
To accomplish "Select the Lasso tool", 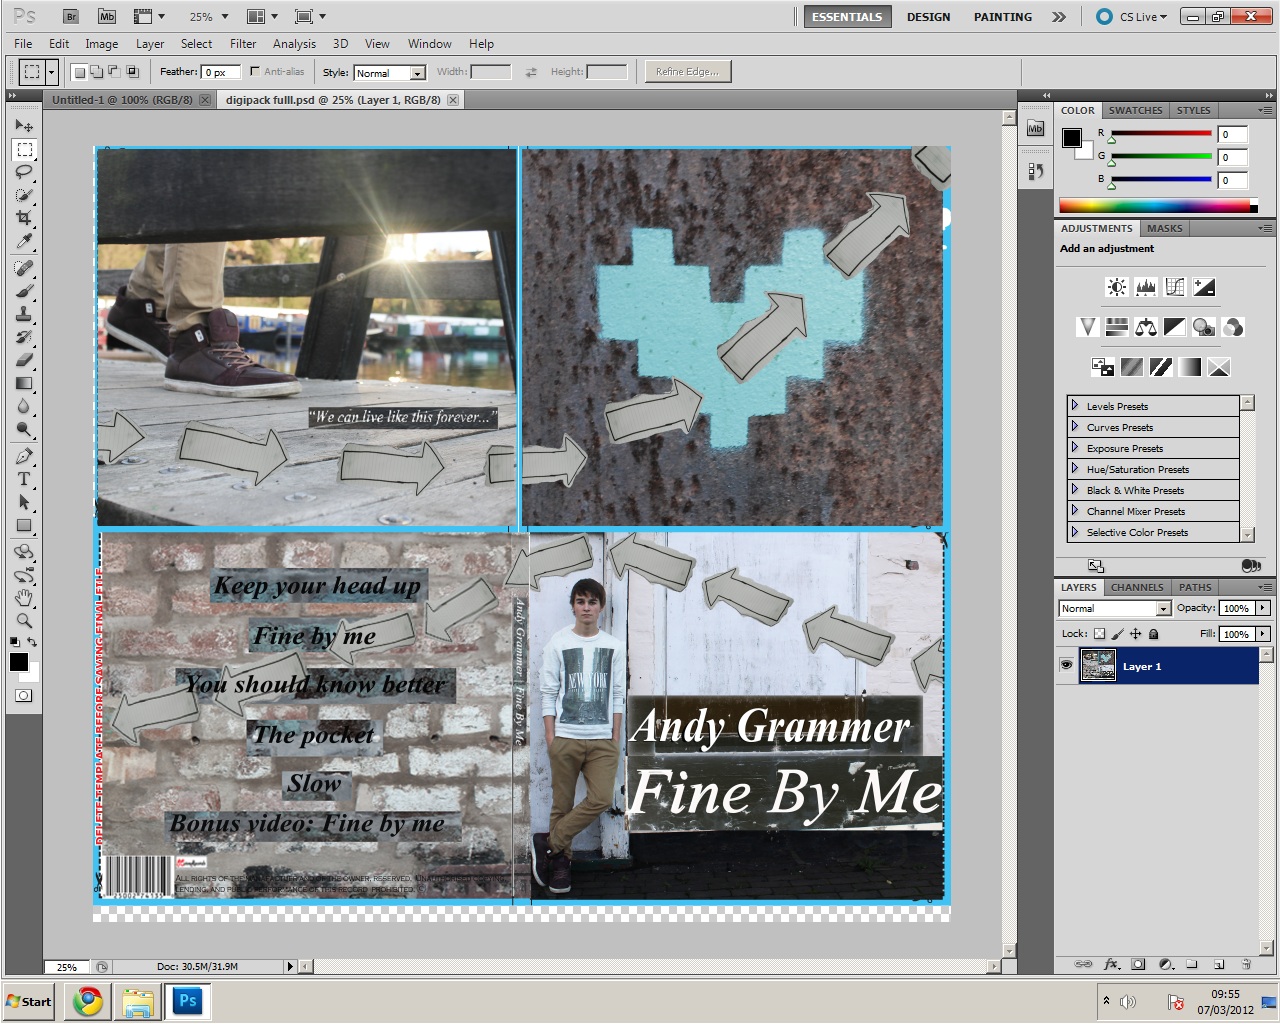I will pos(24,171).
